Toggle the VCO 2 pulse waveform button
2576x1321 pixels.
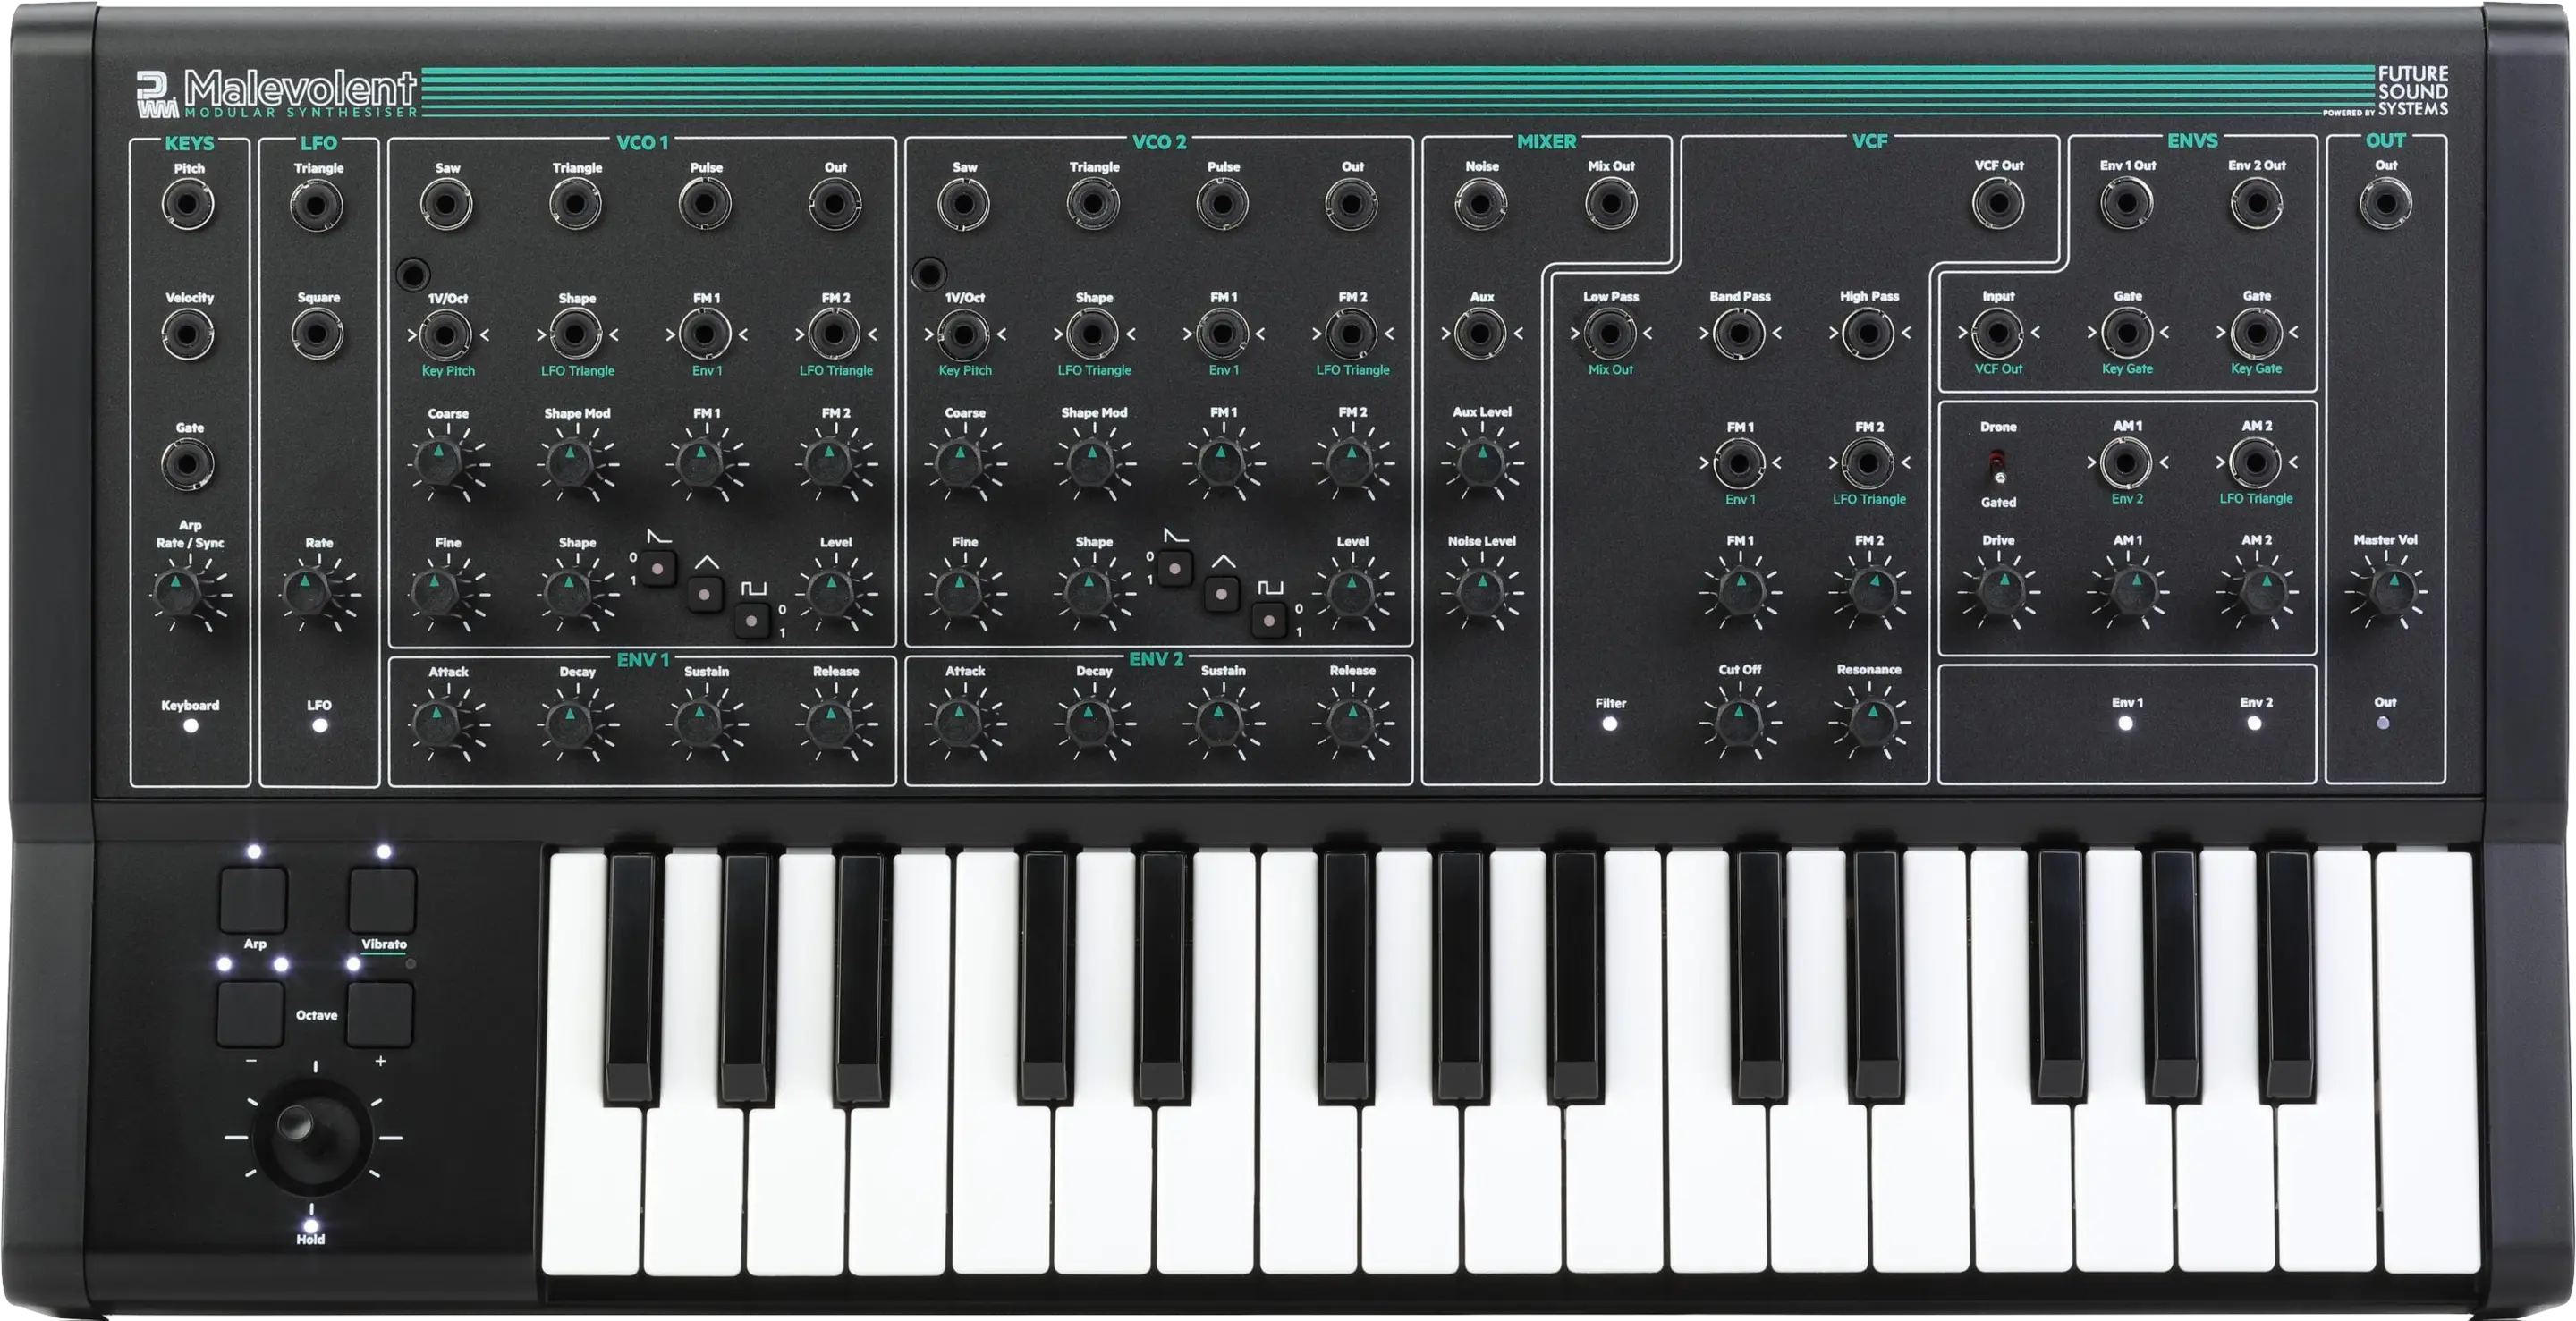1269,620
